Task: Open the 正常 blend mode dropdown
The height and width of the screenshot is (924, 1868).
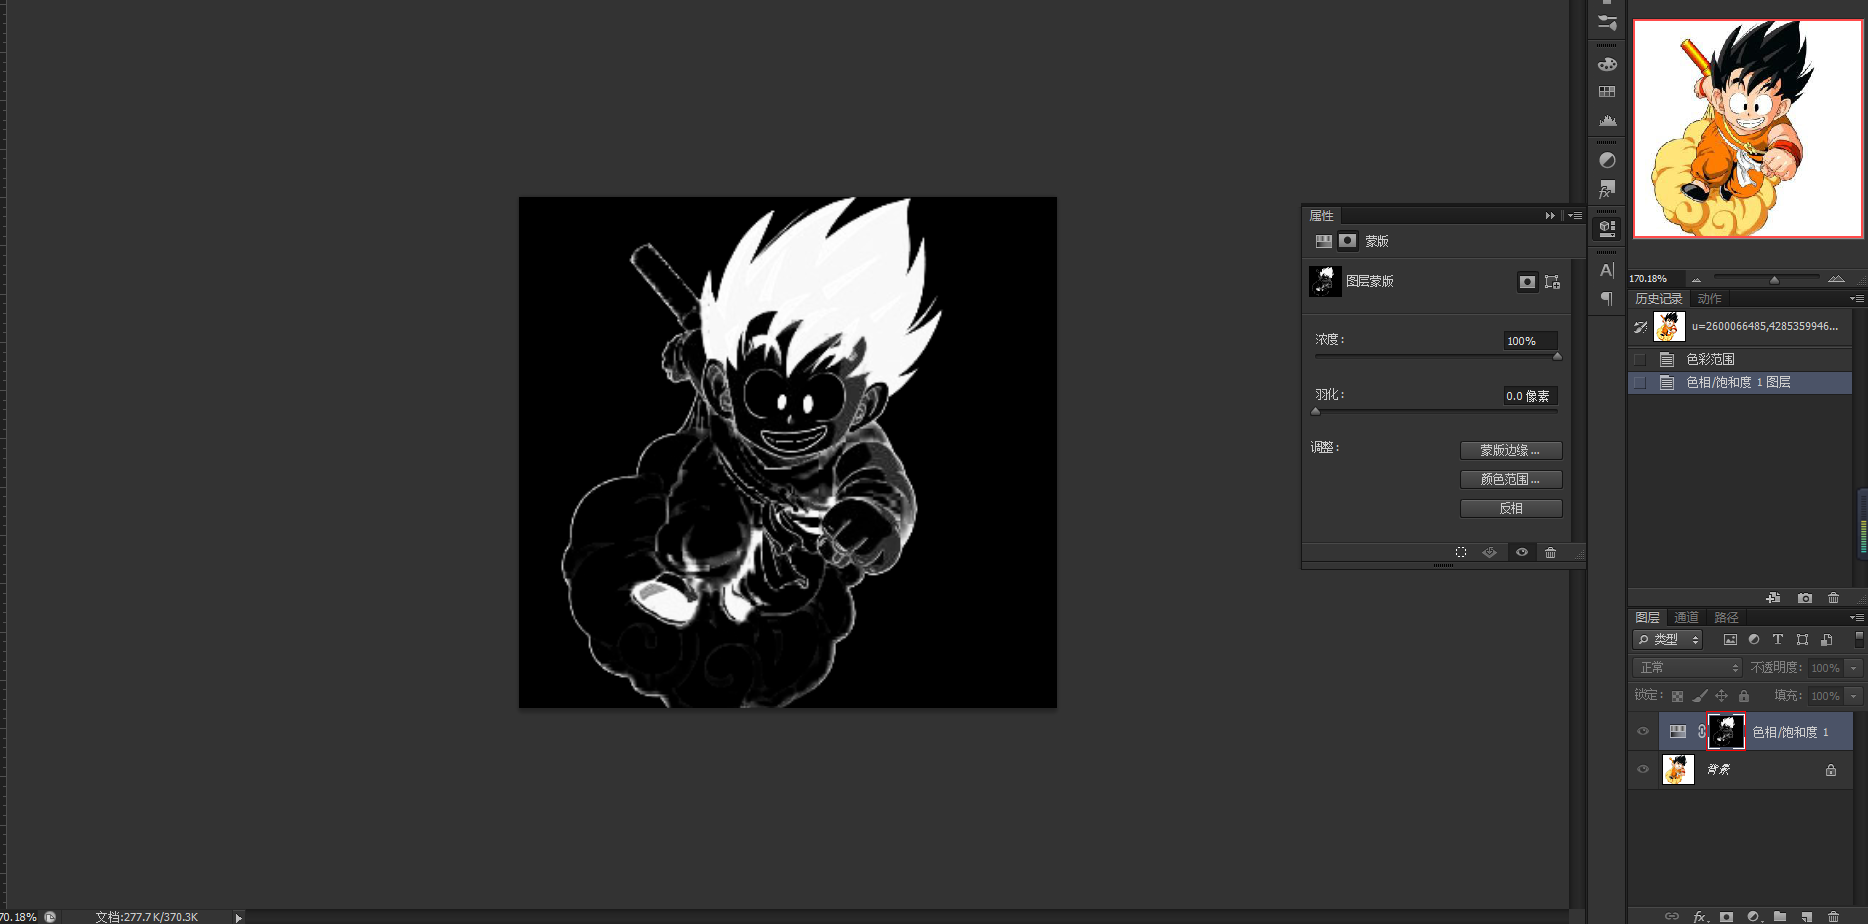Action: [1687, 668]
